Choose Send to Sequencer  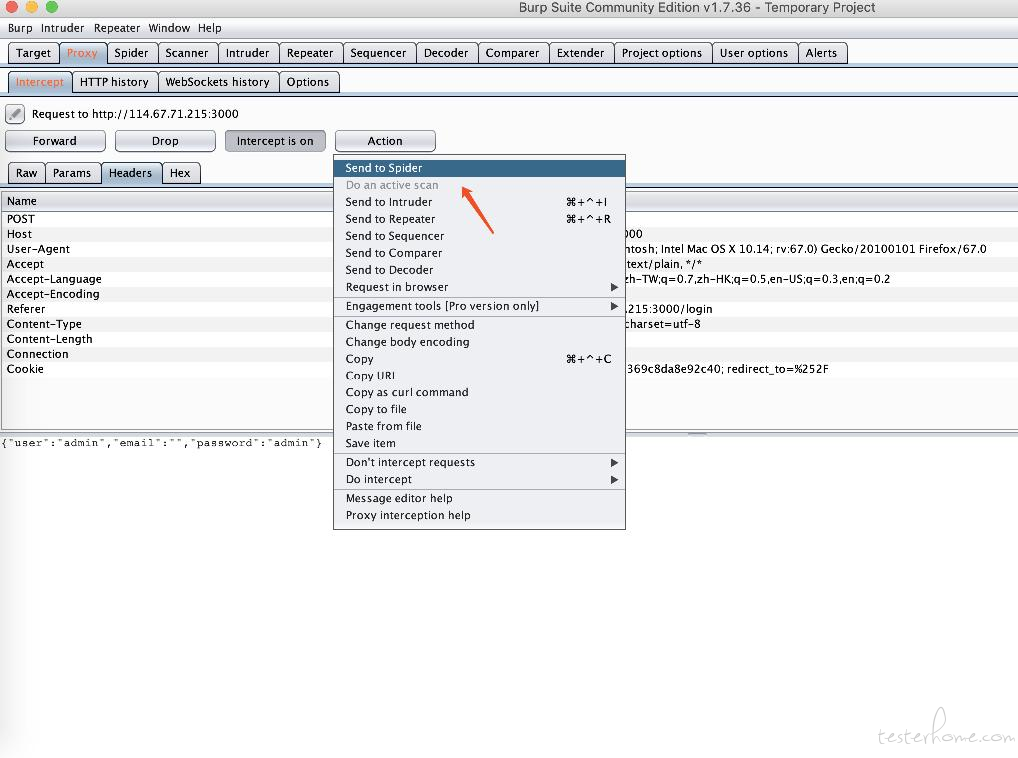pyautogui.click(x=479, y=236)
